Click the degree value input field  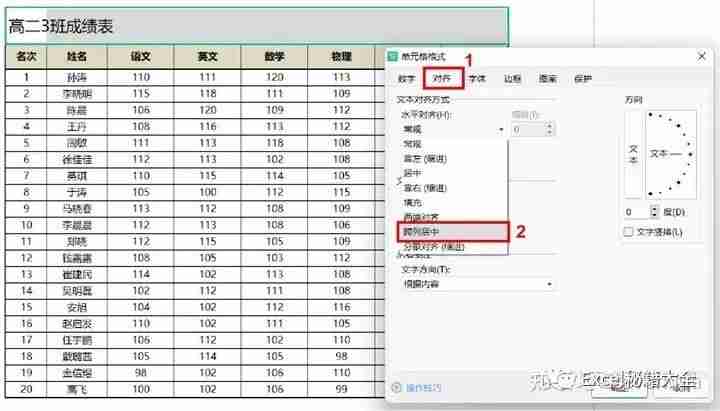[636, 212]
